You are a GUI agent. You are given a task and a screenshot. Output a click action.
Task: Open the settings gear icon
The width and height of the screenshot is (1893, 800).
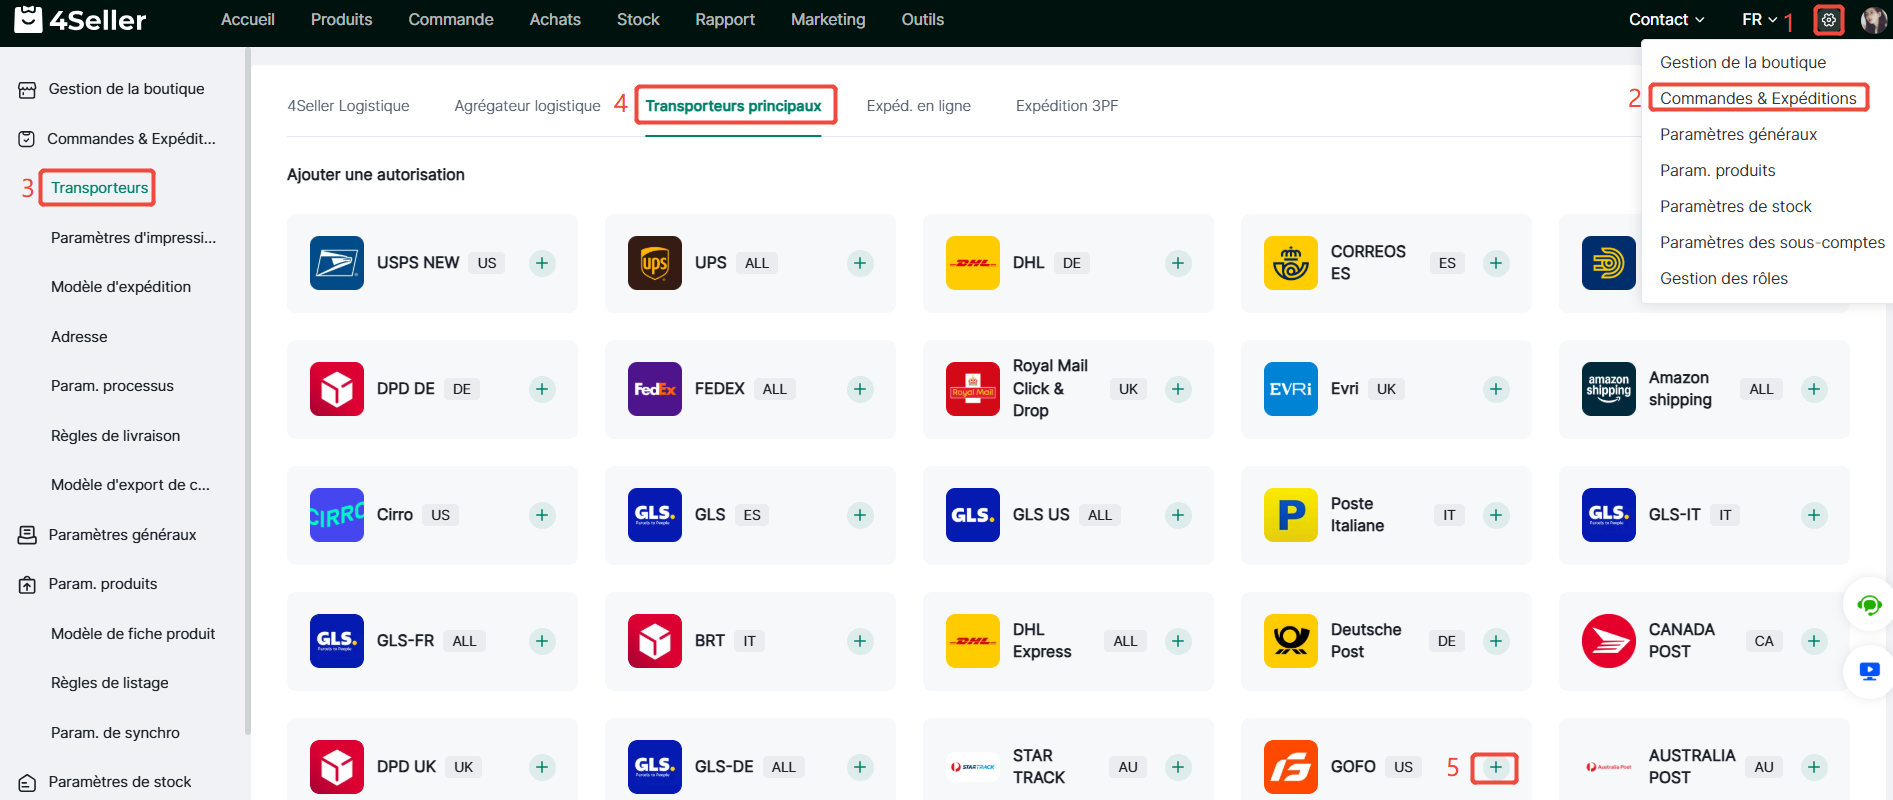(x=1829, y=20)
